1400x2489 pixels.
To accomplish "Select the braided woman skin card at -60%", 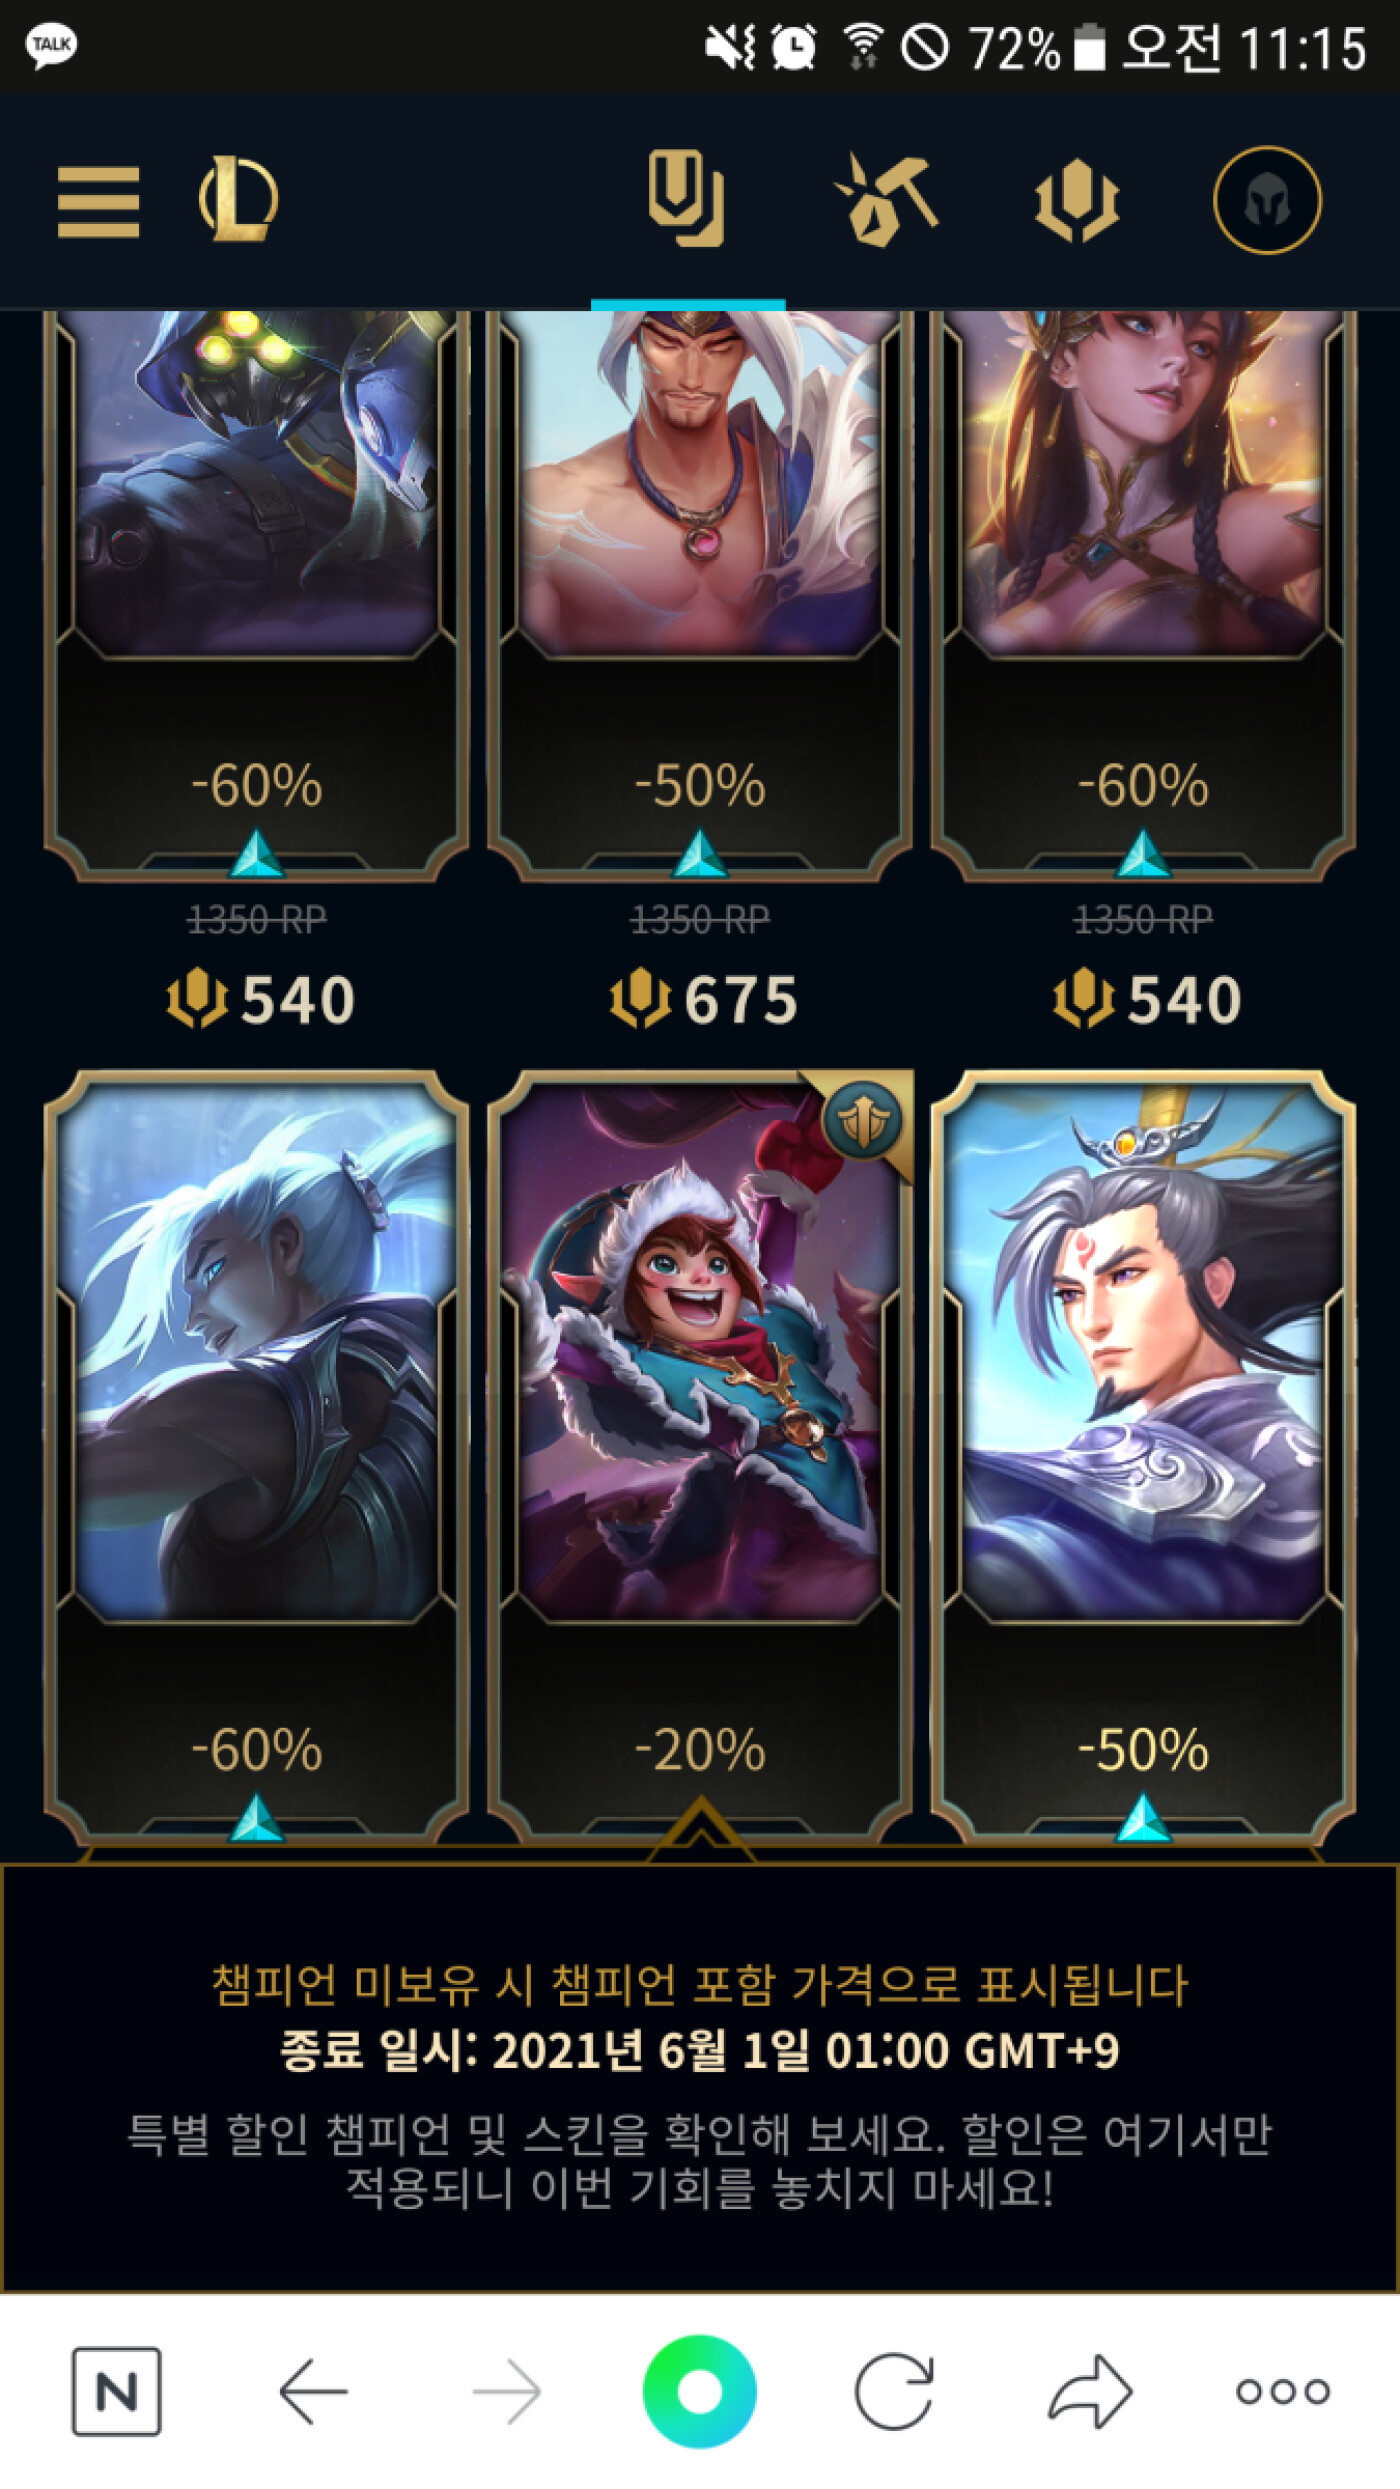I will (1143, 595).
